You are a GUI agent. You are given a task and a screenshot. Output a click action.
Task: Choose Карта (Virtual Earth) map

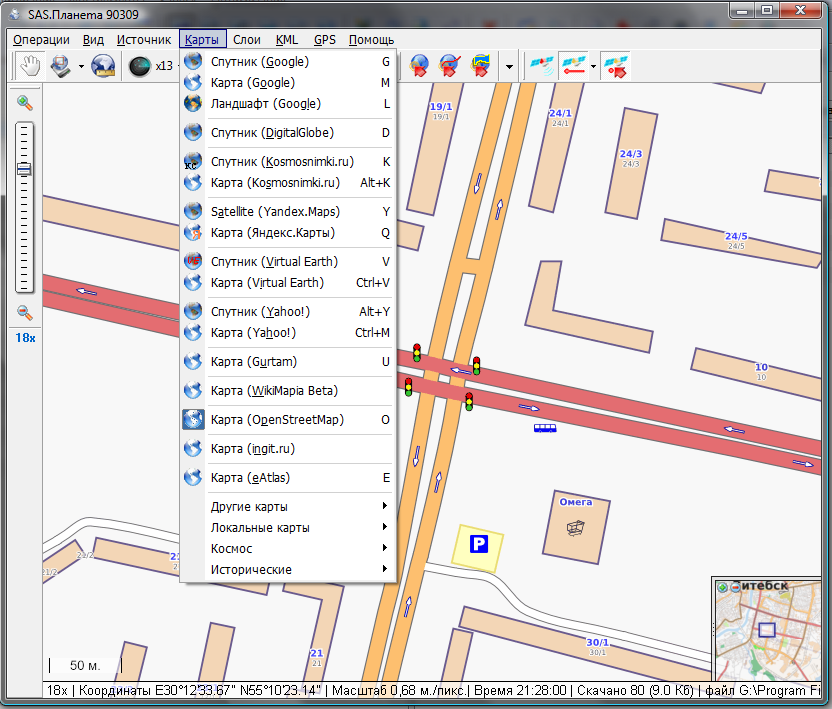click(288, 282)
